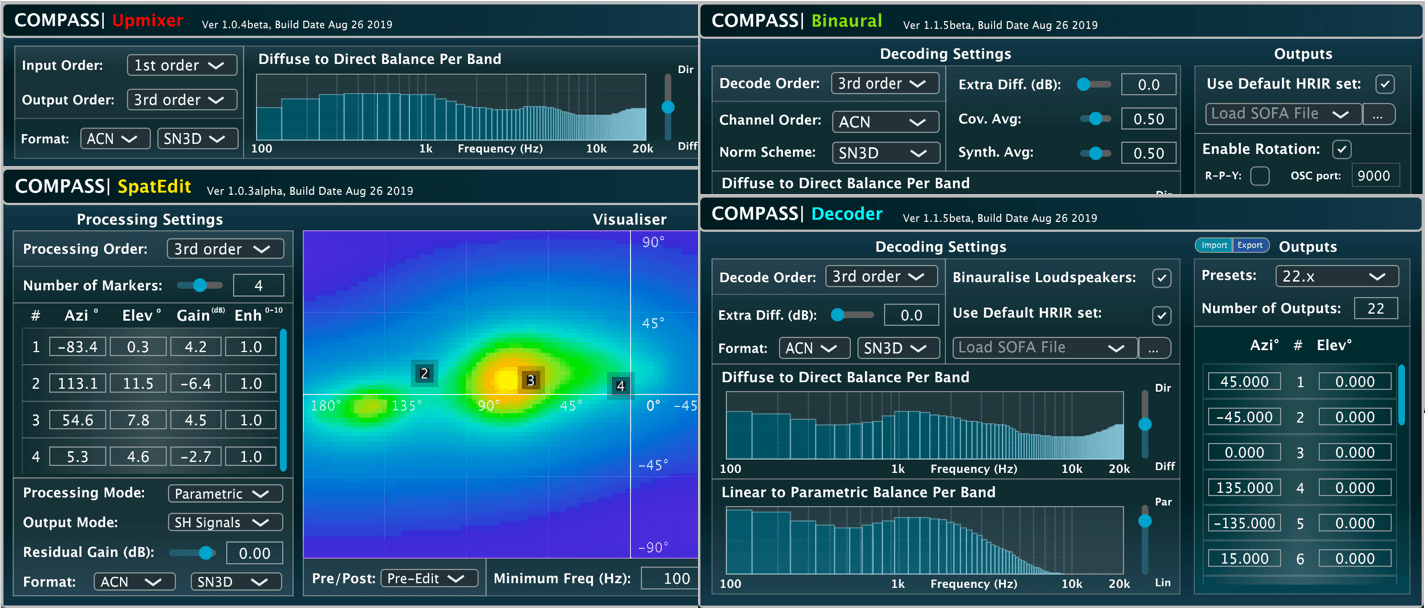Toggle Use Default HRIR set in Binaural
This screenshot has height=608, width=1425.
coord(1384,84)
